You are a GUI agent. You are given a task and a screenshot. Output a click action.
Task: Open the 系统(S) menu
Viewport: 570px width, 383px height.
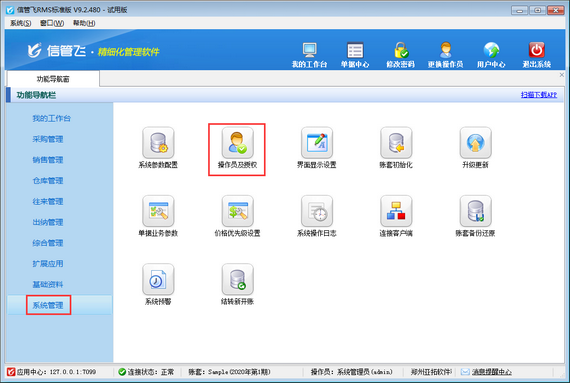tap(20, 23)
